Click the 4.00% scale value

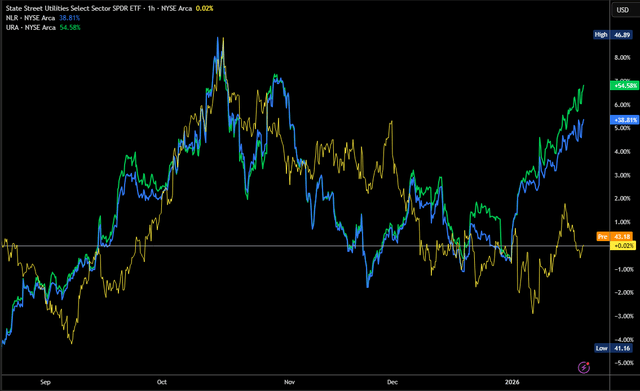click(x=622, y=151)
